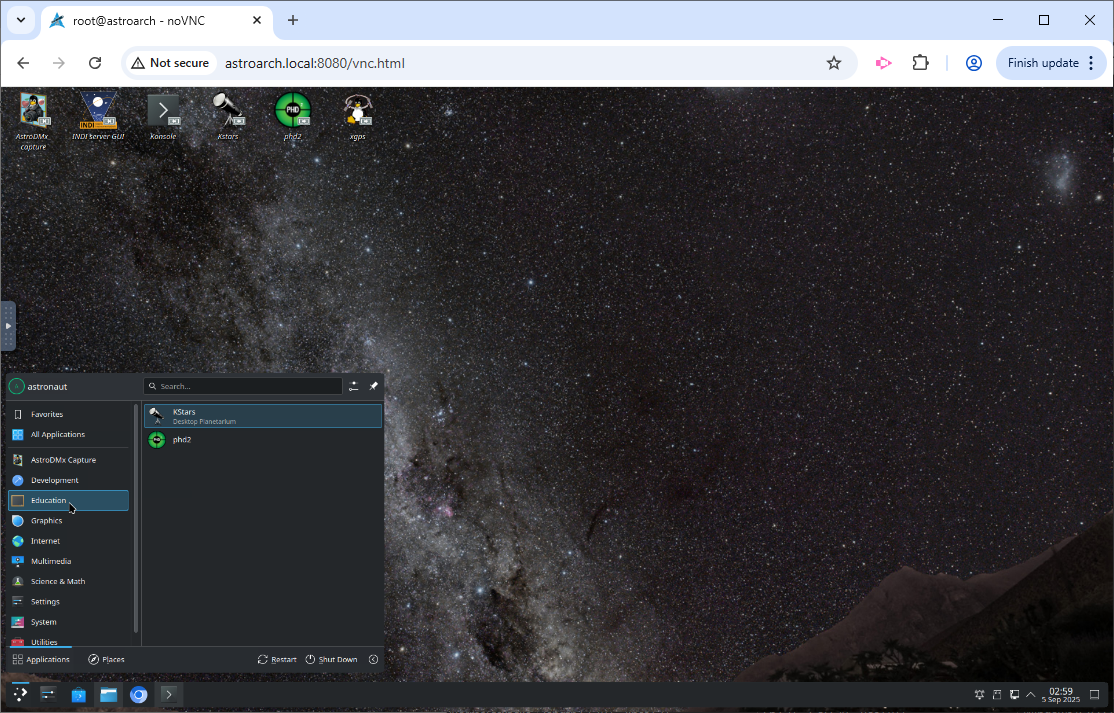Open the Development category
Screen dimensions: 1114x713
(68, 480)
